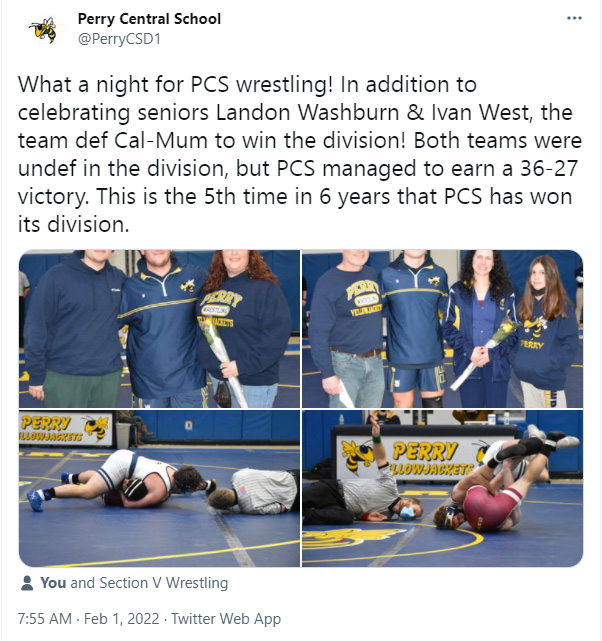Click the Perry yellowjacket profile avatar

click(x=43, y=29)
